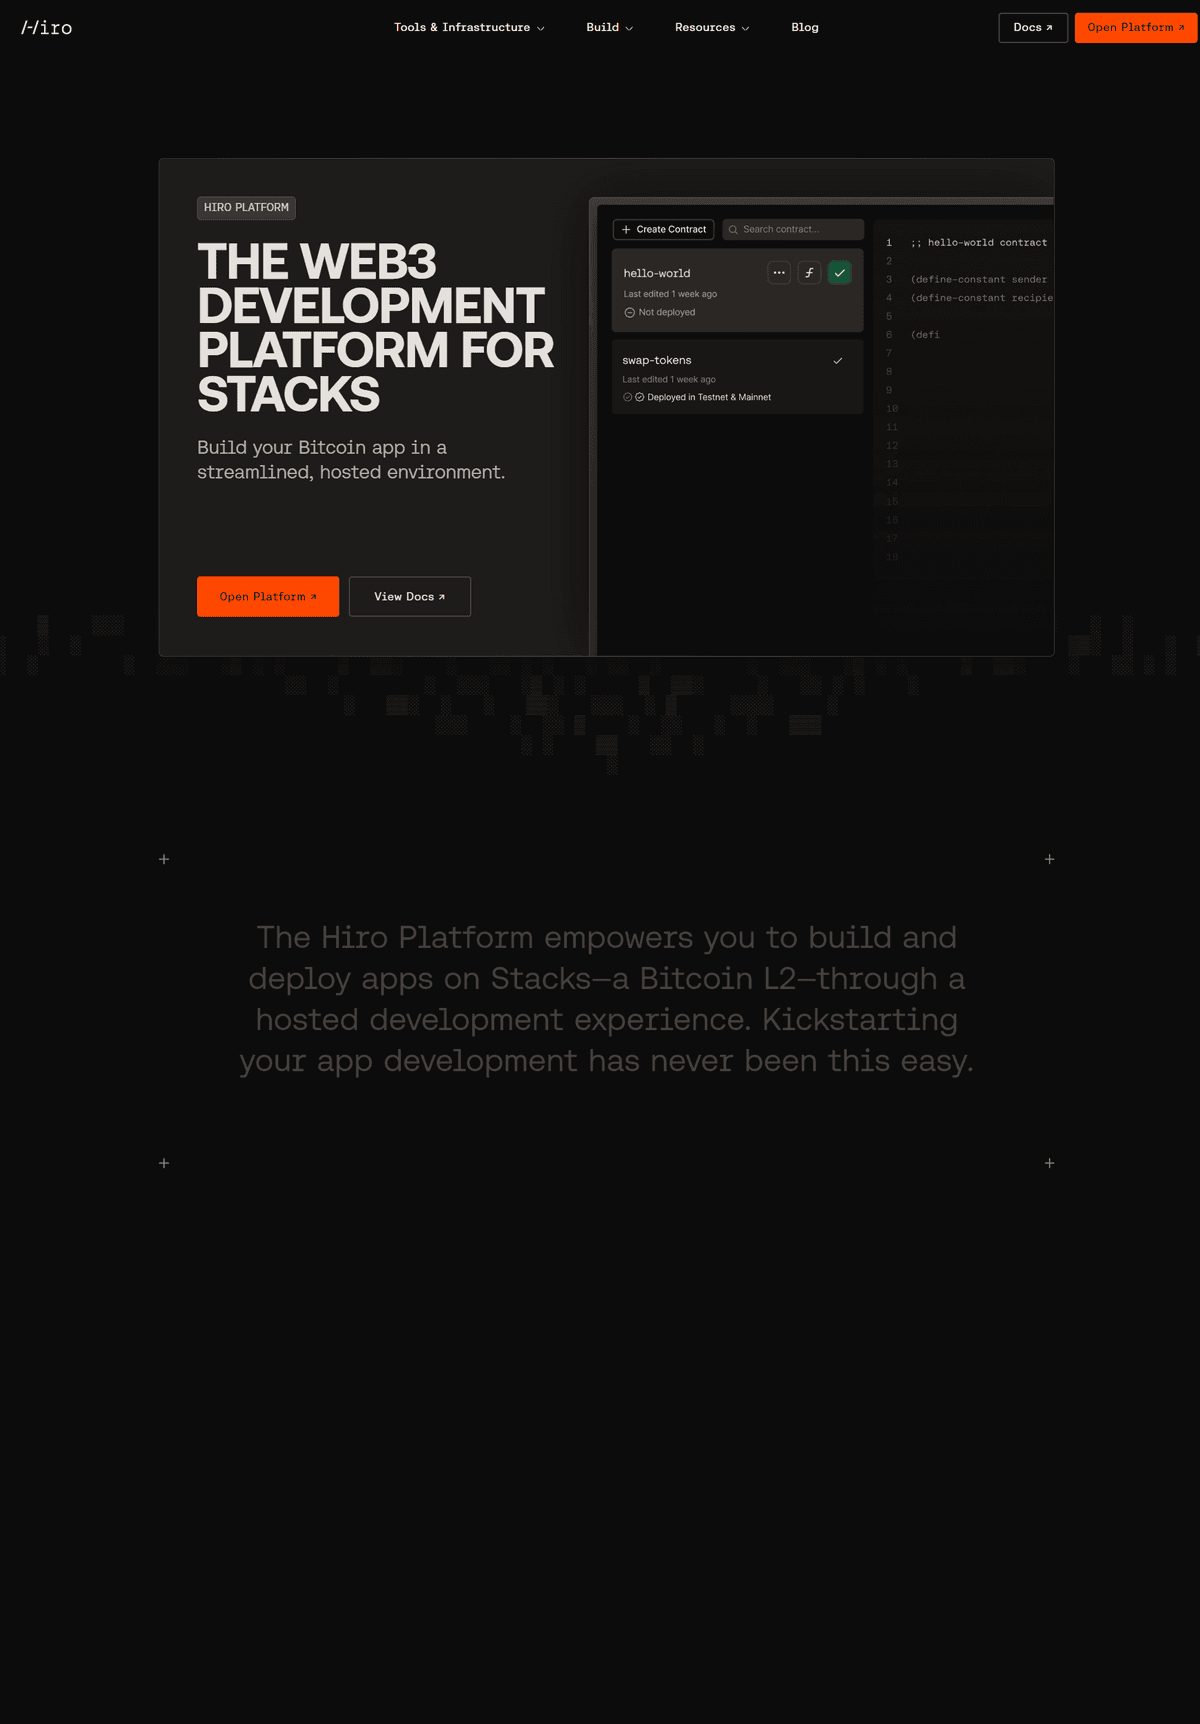
Task: Click the Hiro logo in the header
Action: [47, 27]
